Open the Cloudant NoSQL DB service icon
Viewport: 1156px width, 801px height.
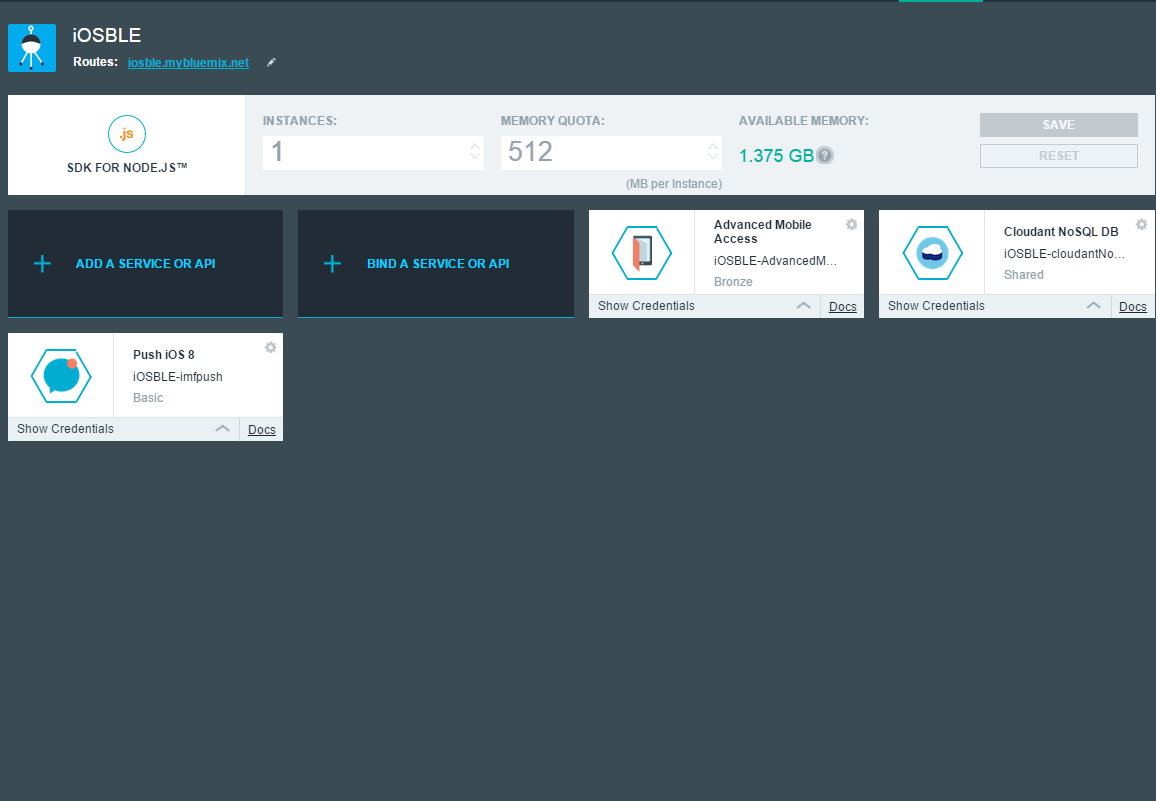(933, 253)
